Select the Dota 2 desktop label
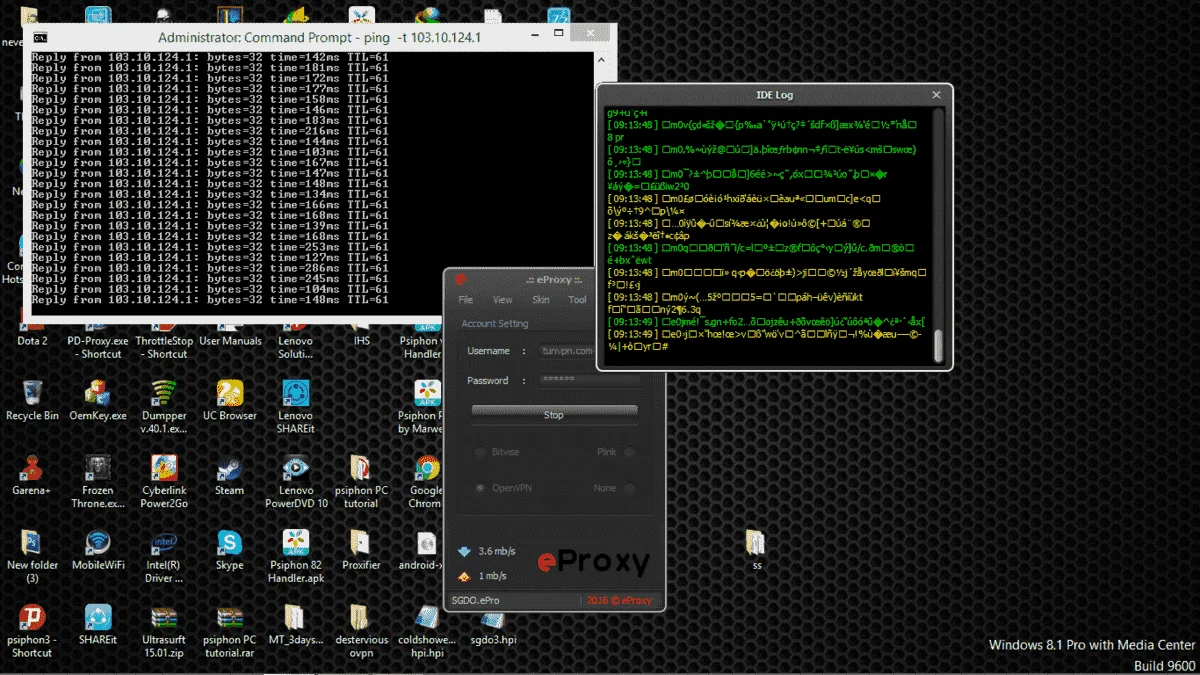 [32, 341]
